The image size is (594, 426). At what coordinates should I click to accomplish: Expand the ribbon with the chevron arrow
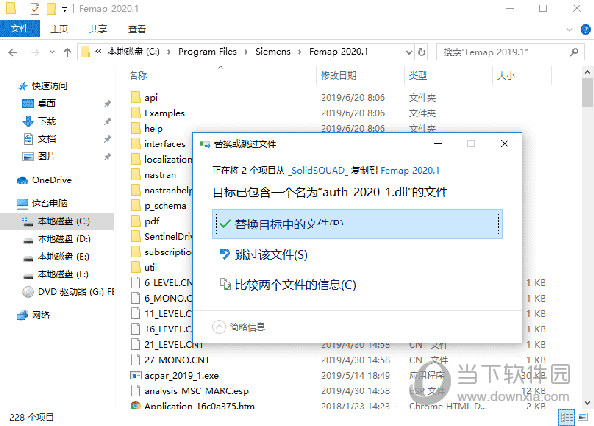(569, 29)
